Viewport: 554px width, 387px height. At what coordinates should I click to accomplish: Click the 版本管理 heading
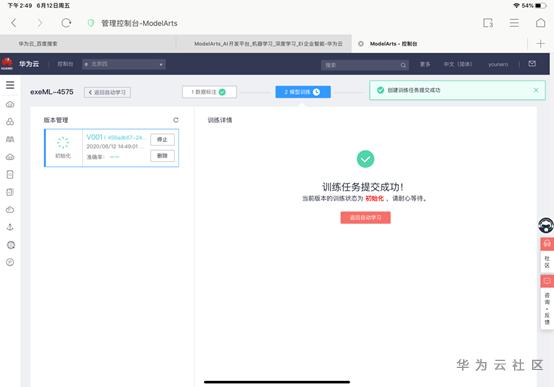pyautogui.click(x=56, y=120)
